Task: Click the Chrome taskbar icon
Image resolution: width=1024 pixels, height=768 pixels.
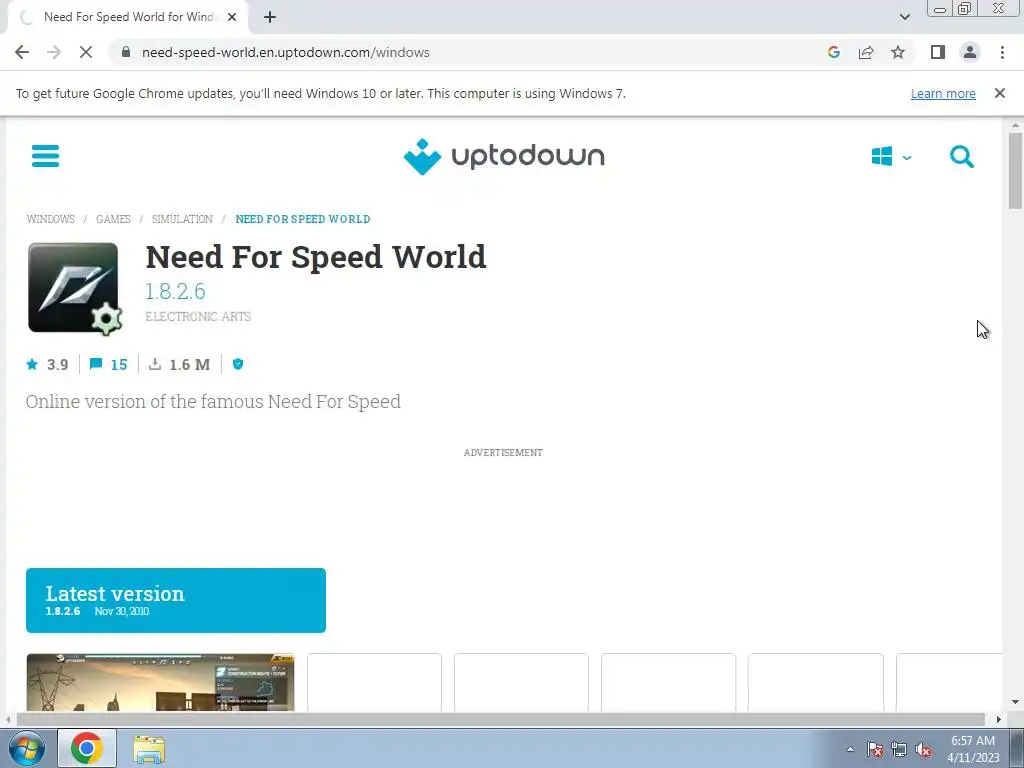Action: [x=87, y=748]
